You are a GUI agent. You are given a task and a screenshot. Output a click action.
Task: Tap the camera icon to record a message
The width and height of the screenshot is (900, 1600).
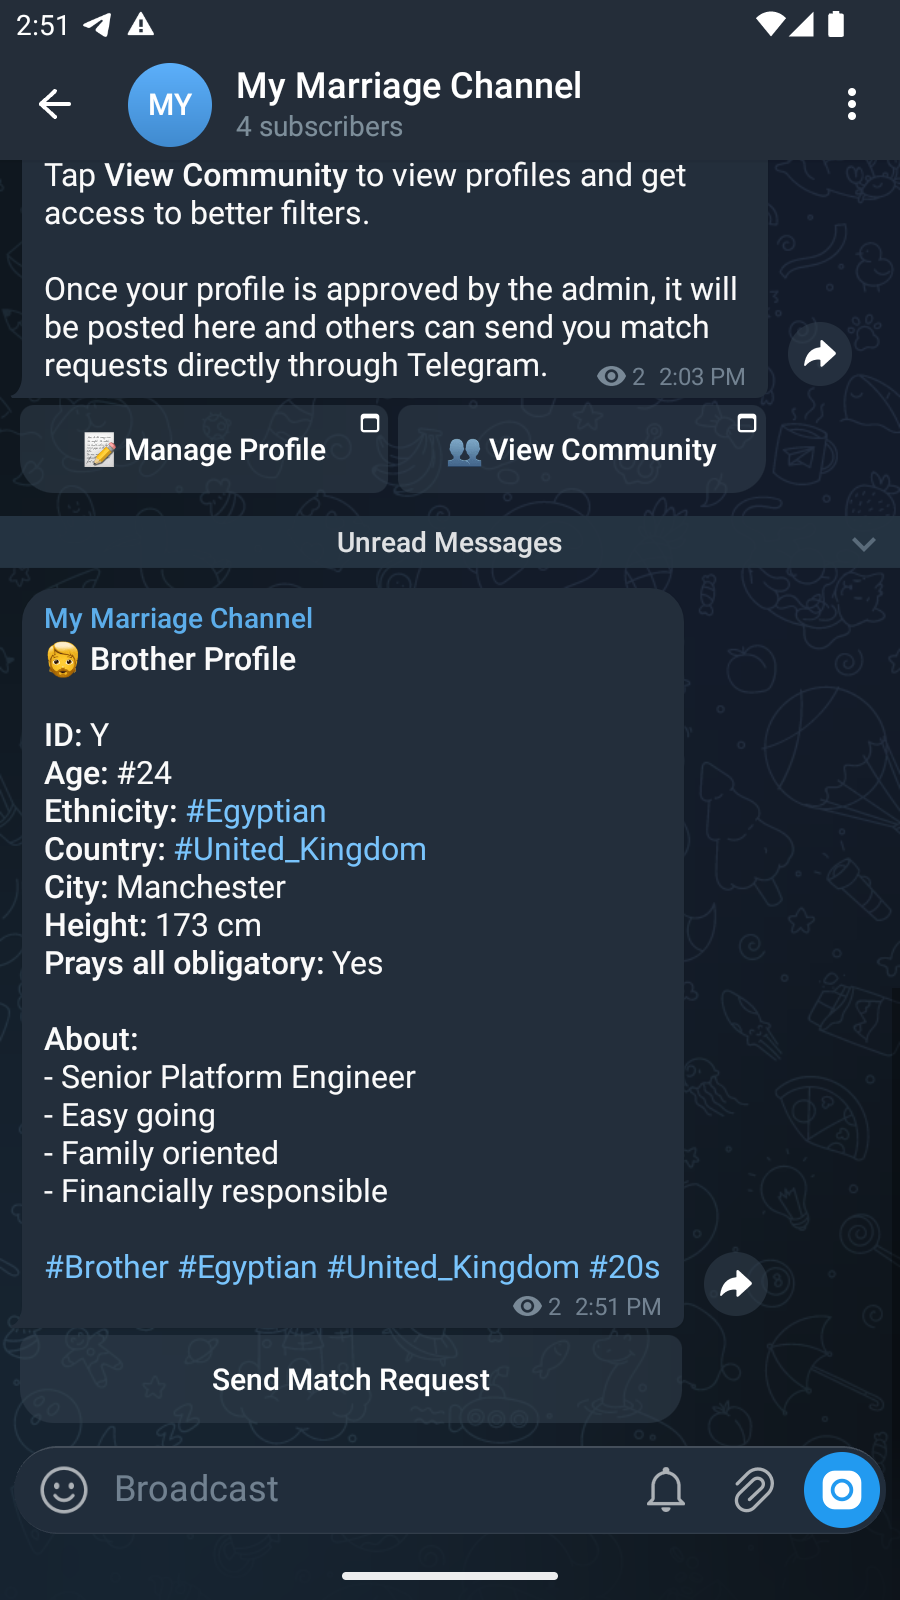(841, 1489)
